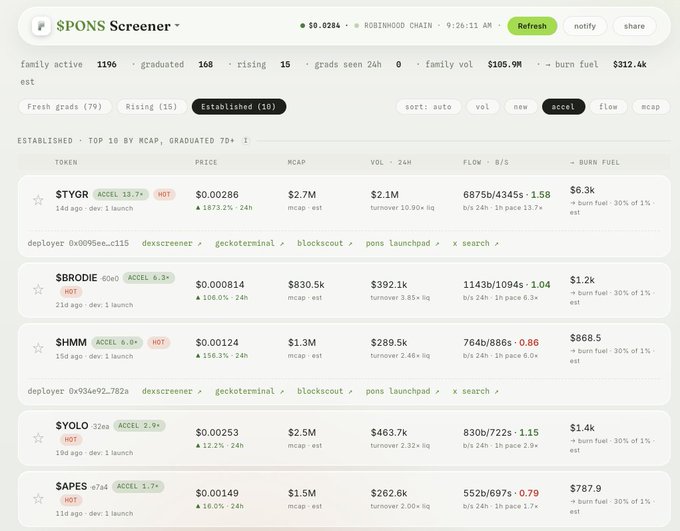Choose sort: auto option
This screenshot has width=680, height=531.
[x=428, y=107]
